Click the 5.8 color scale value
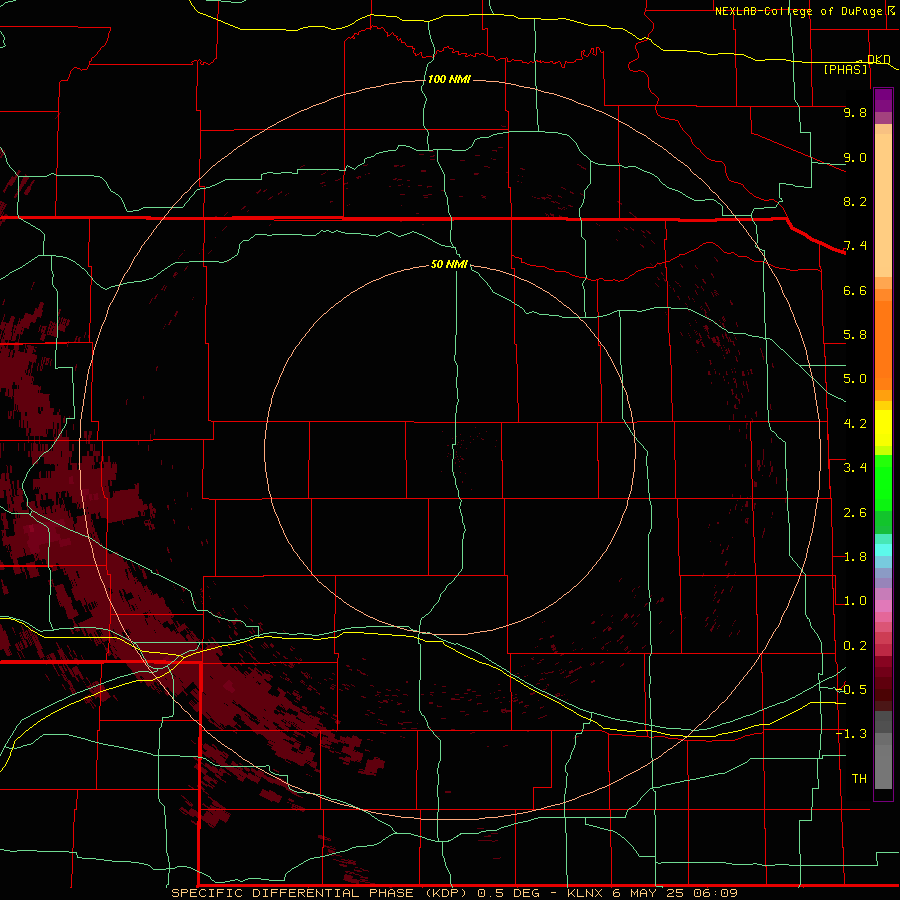900x900 pixels. (x=855, y=335)
